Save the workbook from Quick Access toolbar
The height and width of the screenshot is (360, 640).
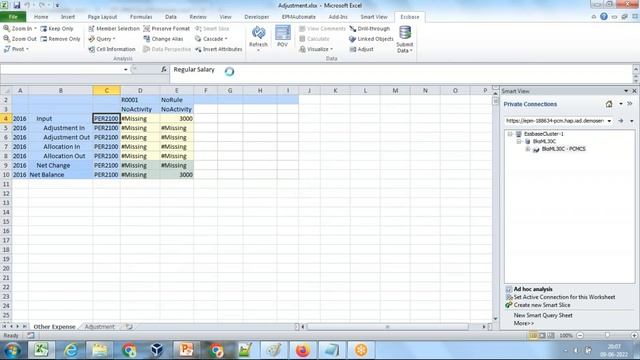click(x=17, y=5)
